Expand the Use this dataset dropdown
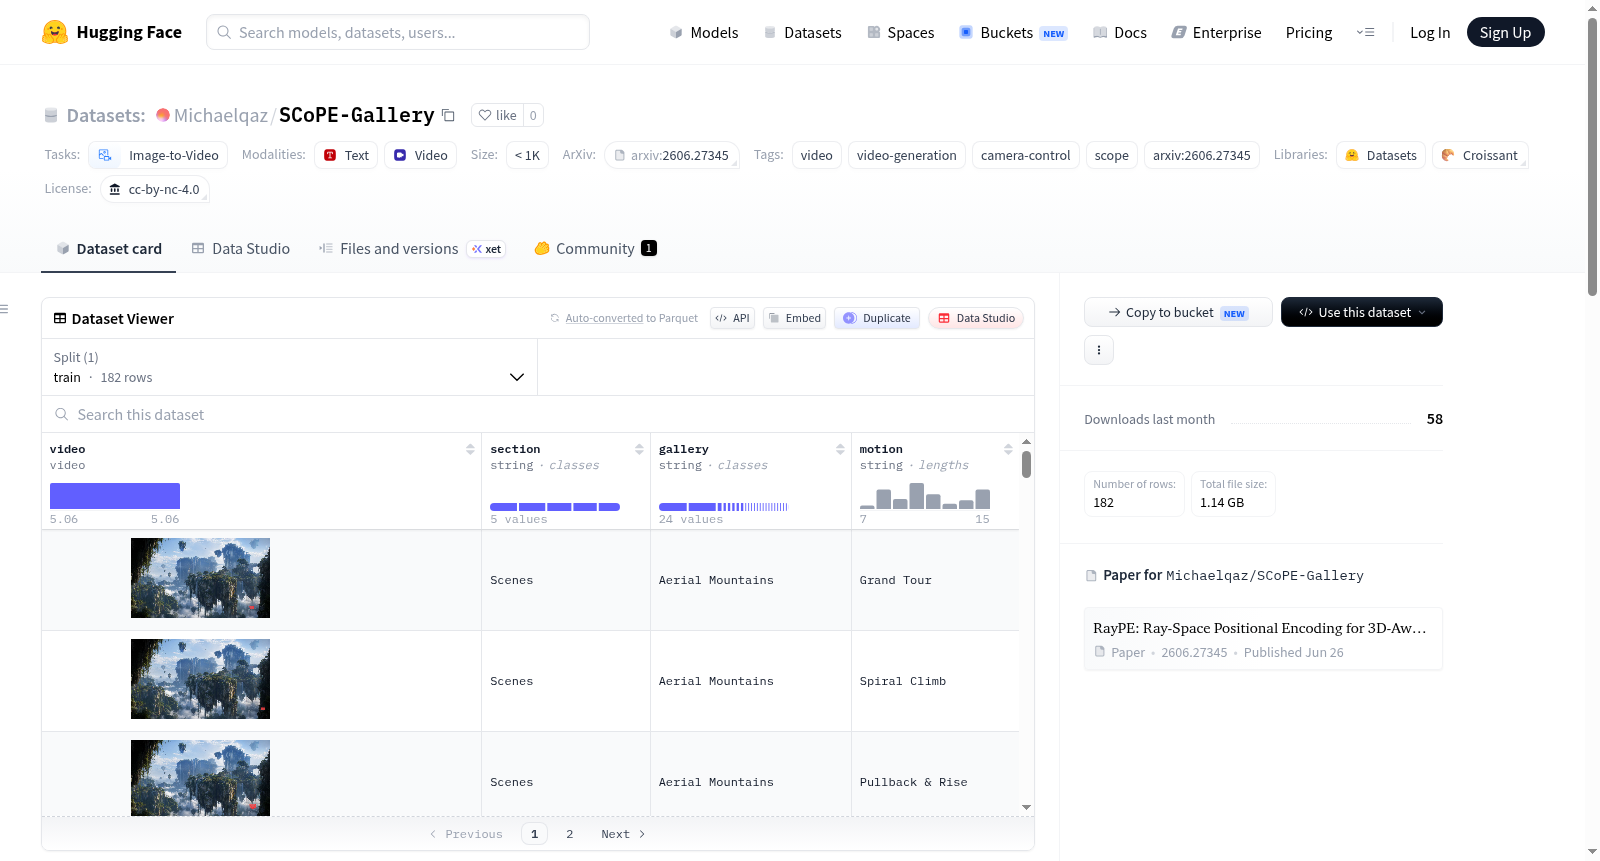Screen dimensions: 1600x861 (1362, 312)
